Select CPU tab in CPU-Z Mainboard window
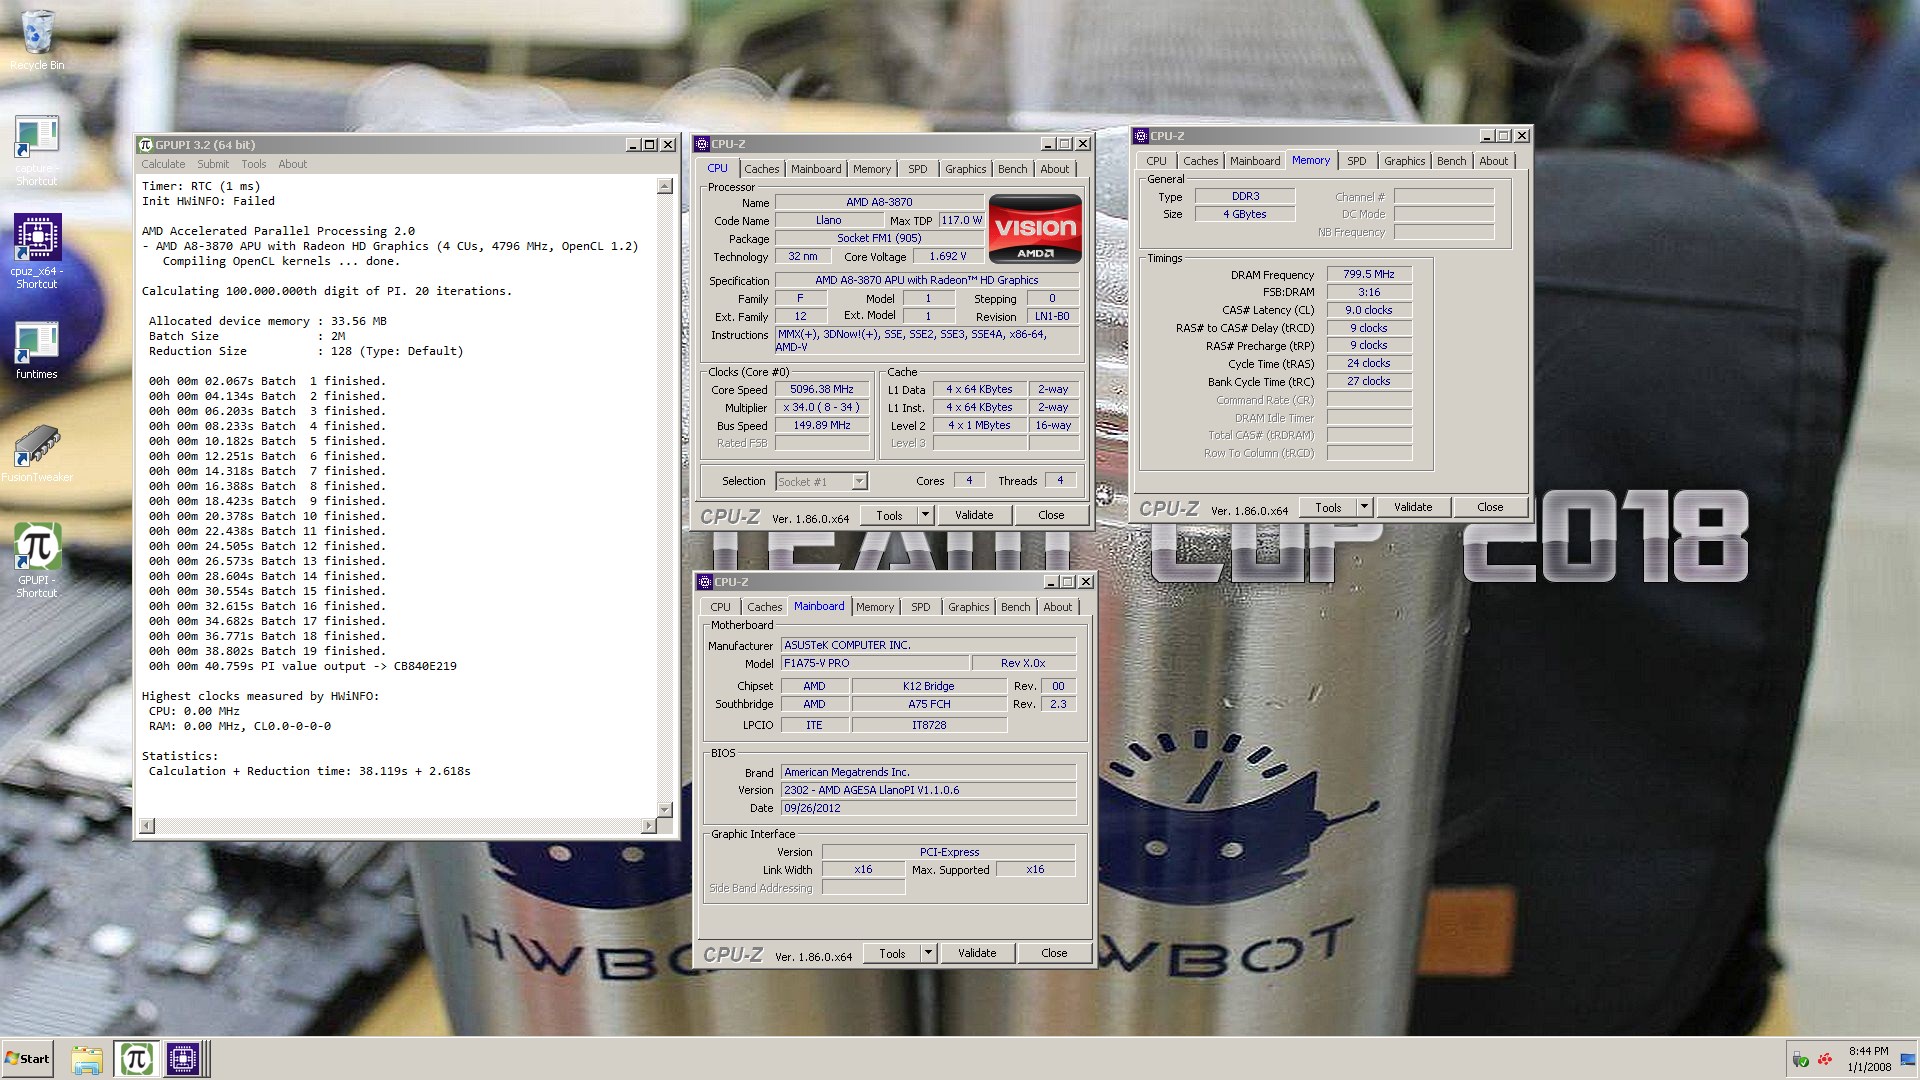 pos(720,607)
